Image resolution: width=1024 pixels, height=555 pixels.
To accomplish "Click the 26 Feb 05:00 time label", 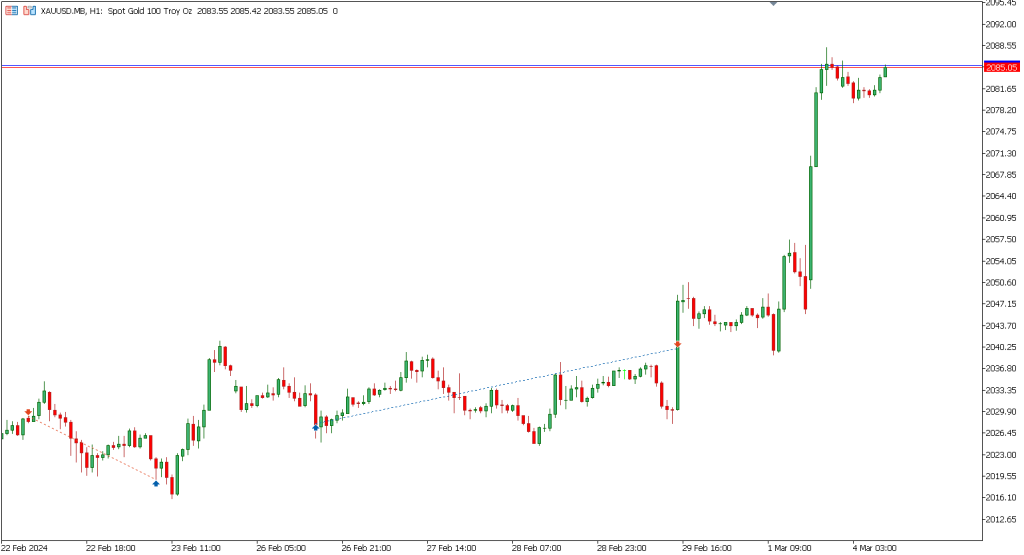I will (x=281, y=548).
